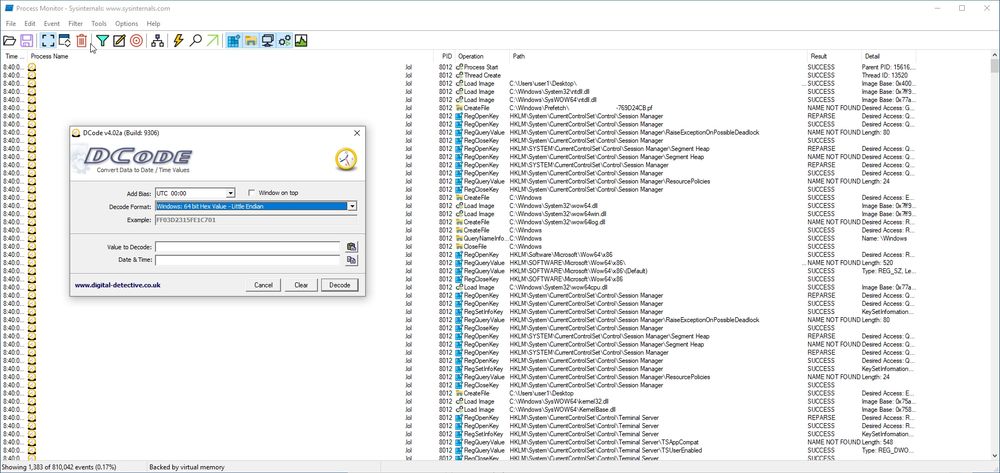Click the Open log file toolbar icon

pos(10,41)
